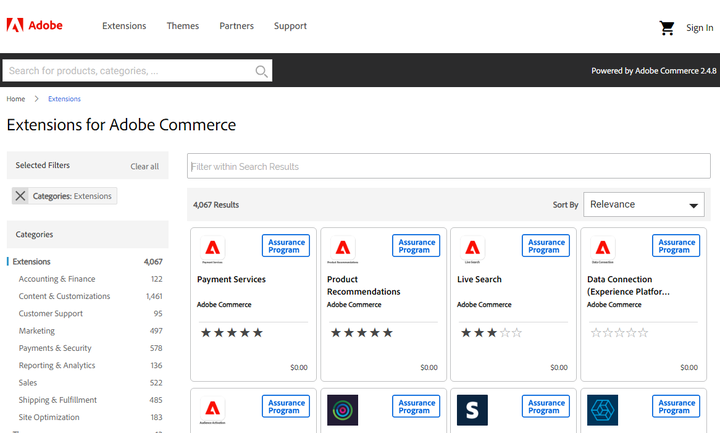720x433 pixels.
Task: Click Adobe Commerce vendor under Live Search
Action: [x=484, y=304]
